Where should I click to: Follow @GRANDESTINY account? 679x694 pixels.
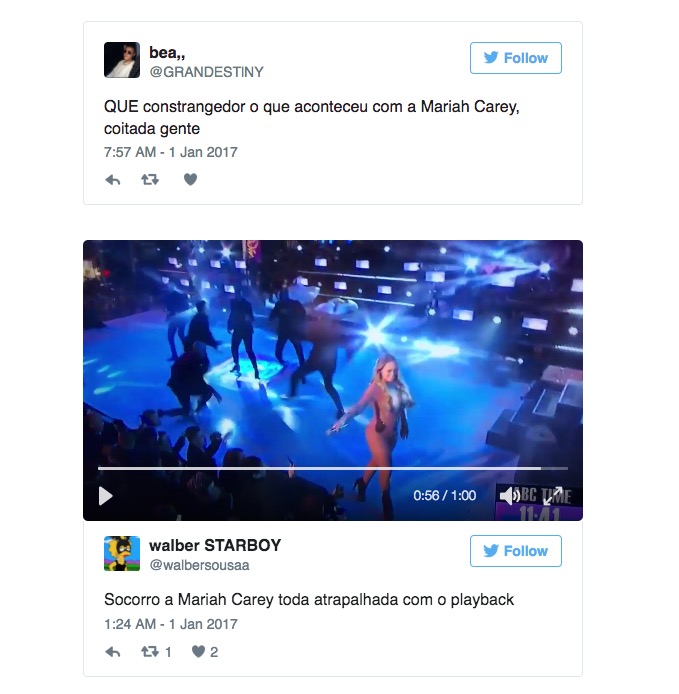[x=516, y=58]
